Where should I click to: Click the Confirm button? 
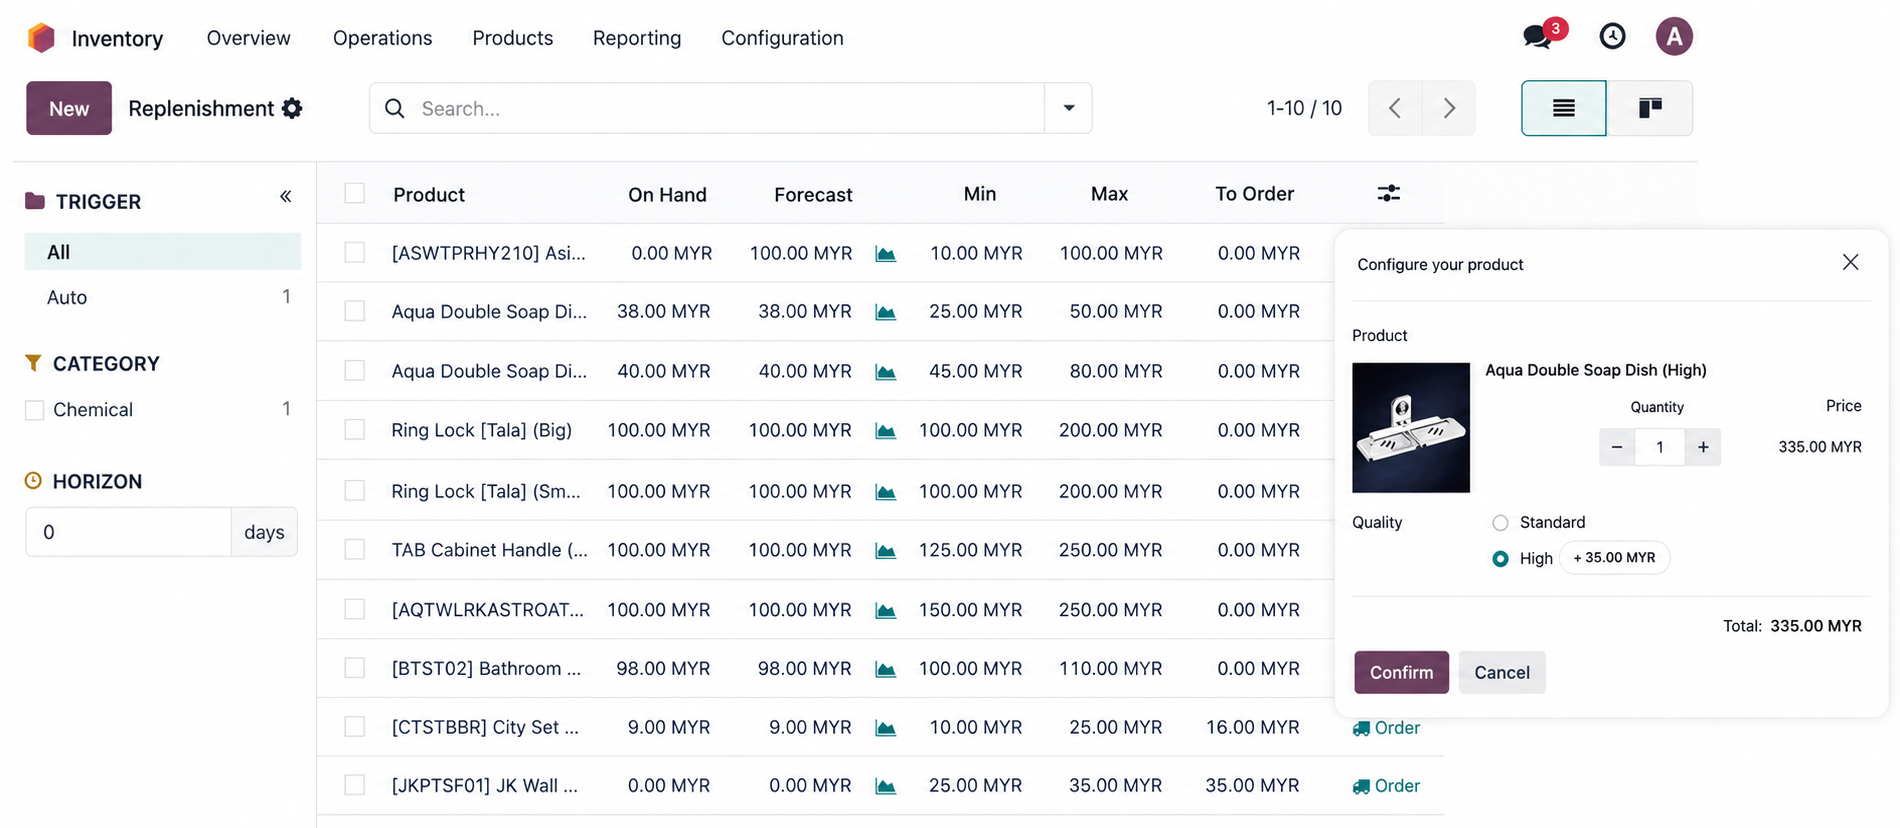tap(1400, 672)
